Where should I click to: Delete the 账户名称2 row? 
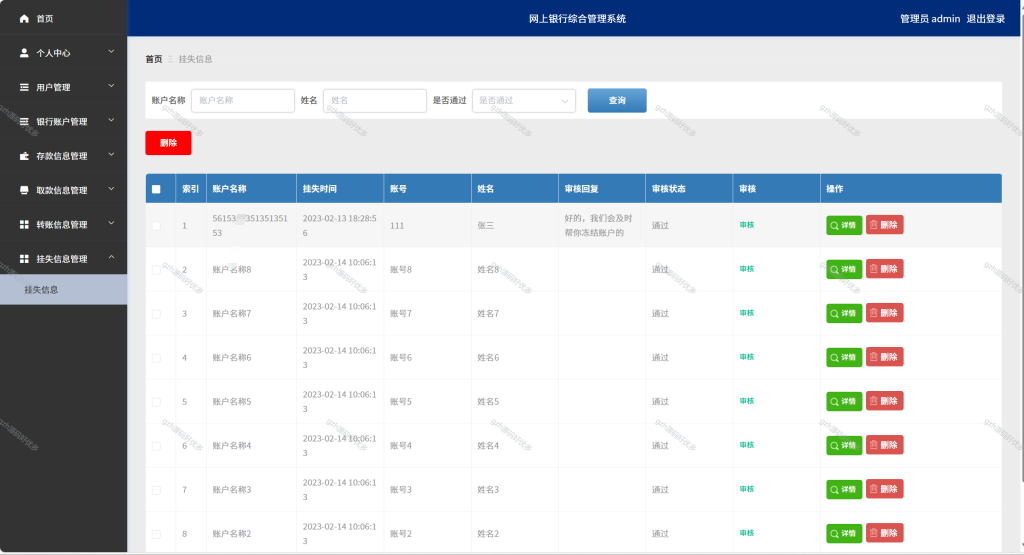pyautogui.click(x=884, y=533)
